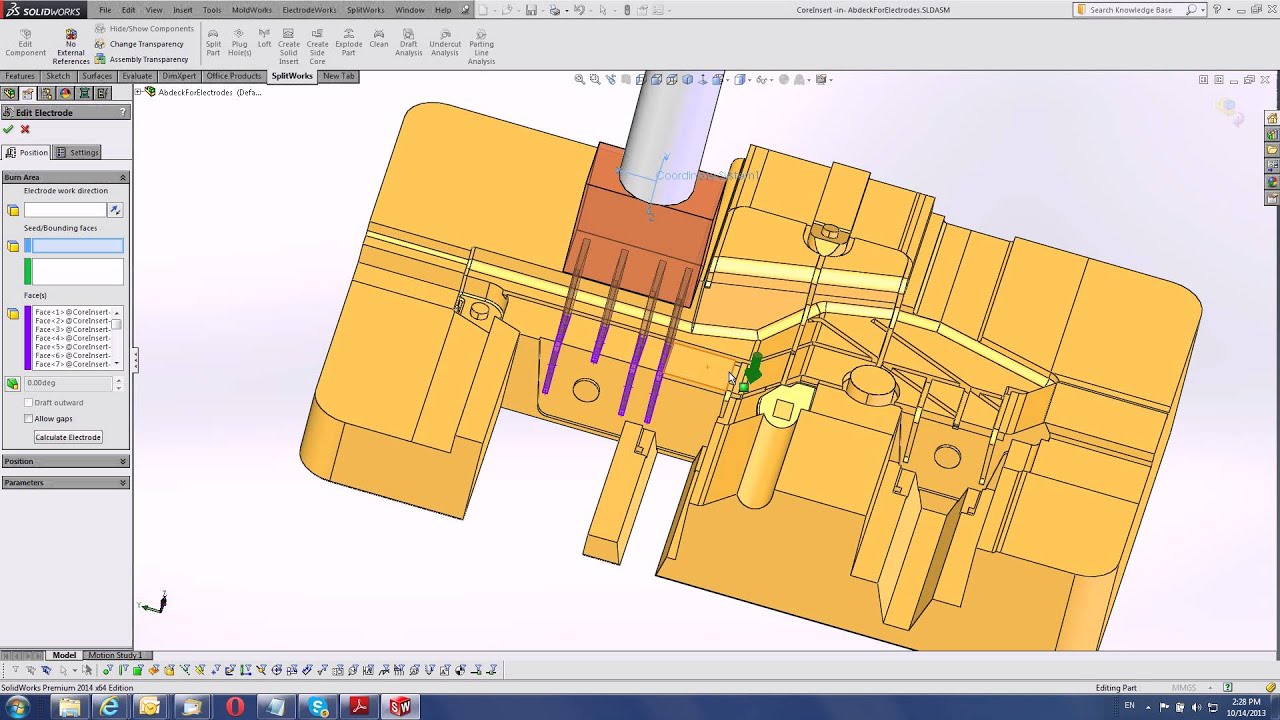Open the ElectrodeWorks menu
This screenshot has height=720, width=1280.
point(309,10)
